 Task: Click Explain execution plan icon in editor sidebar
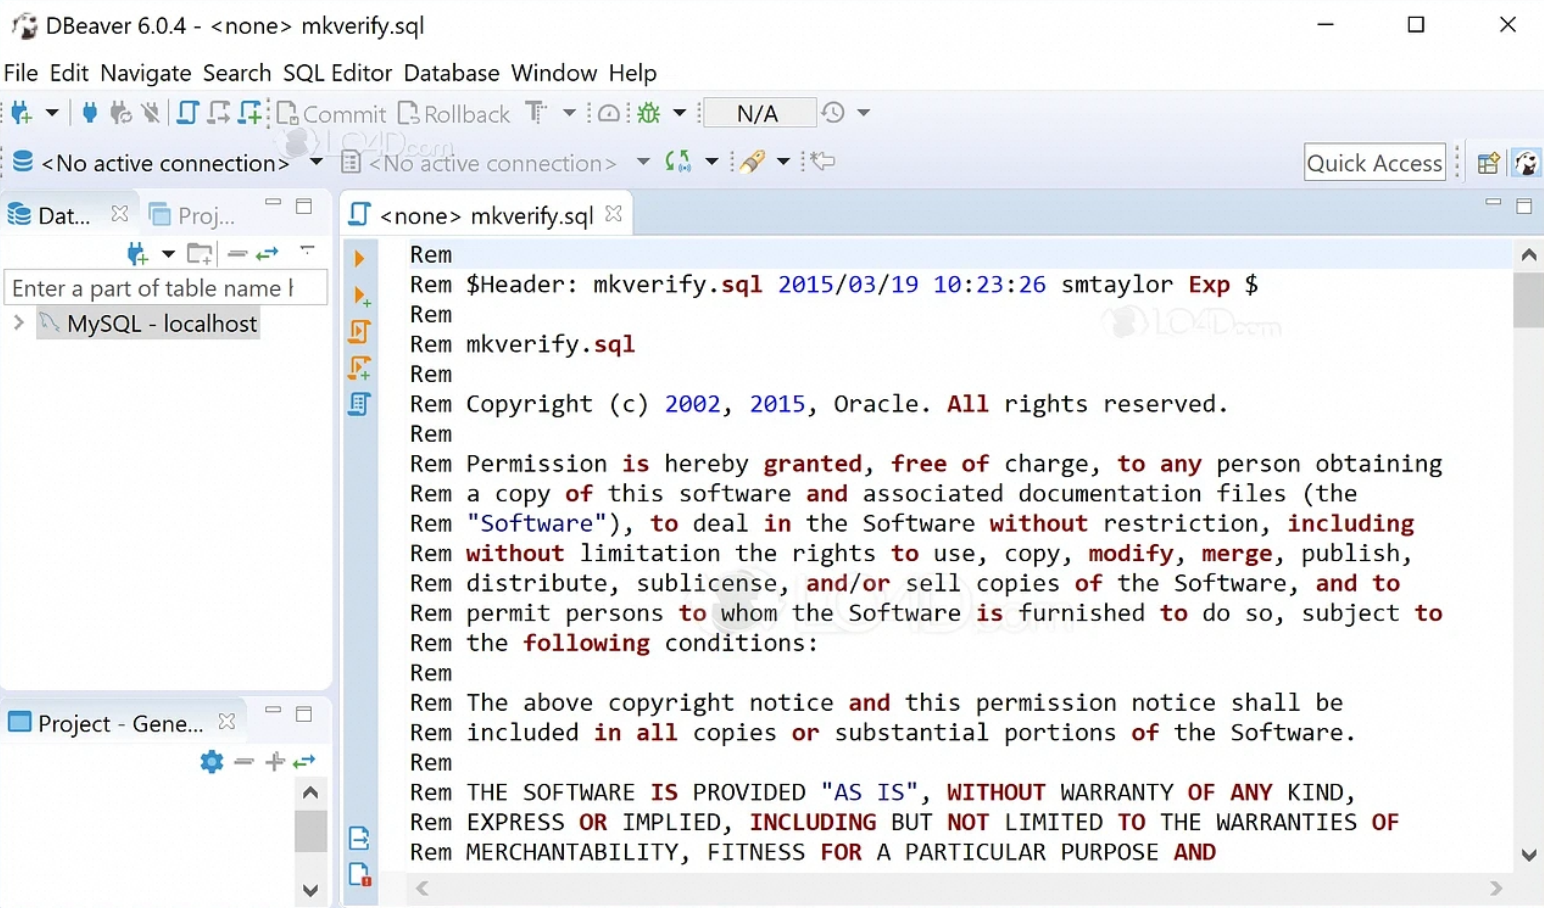360,404
